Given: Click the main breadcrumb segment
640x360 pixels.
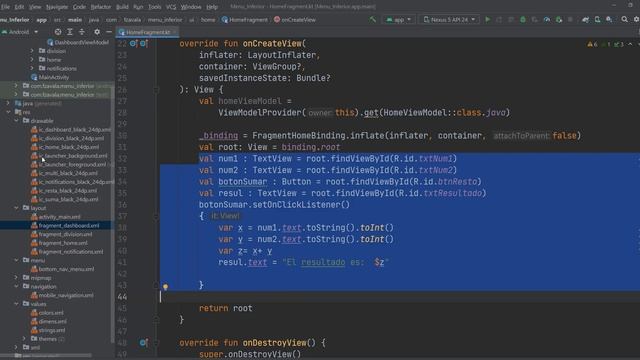Looking at the screenshot, I should [75, 20].
